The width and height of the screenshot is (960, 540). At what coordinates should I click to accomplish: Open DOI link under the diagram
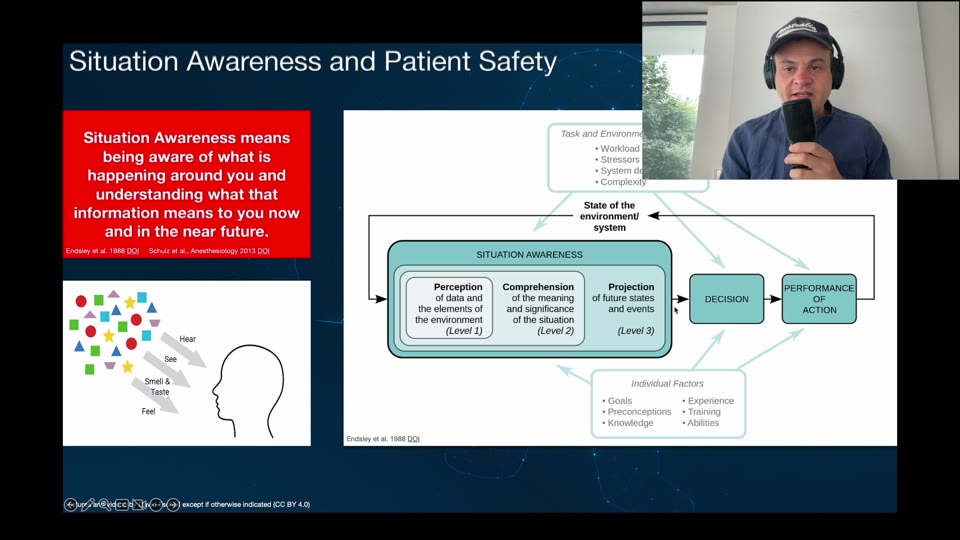pos(413,439)
